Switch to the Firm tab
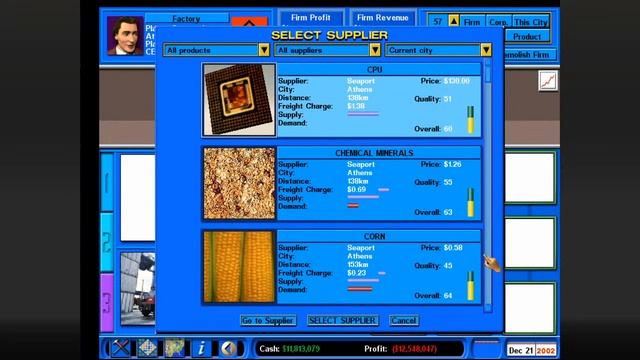 tap(472, 22)
